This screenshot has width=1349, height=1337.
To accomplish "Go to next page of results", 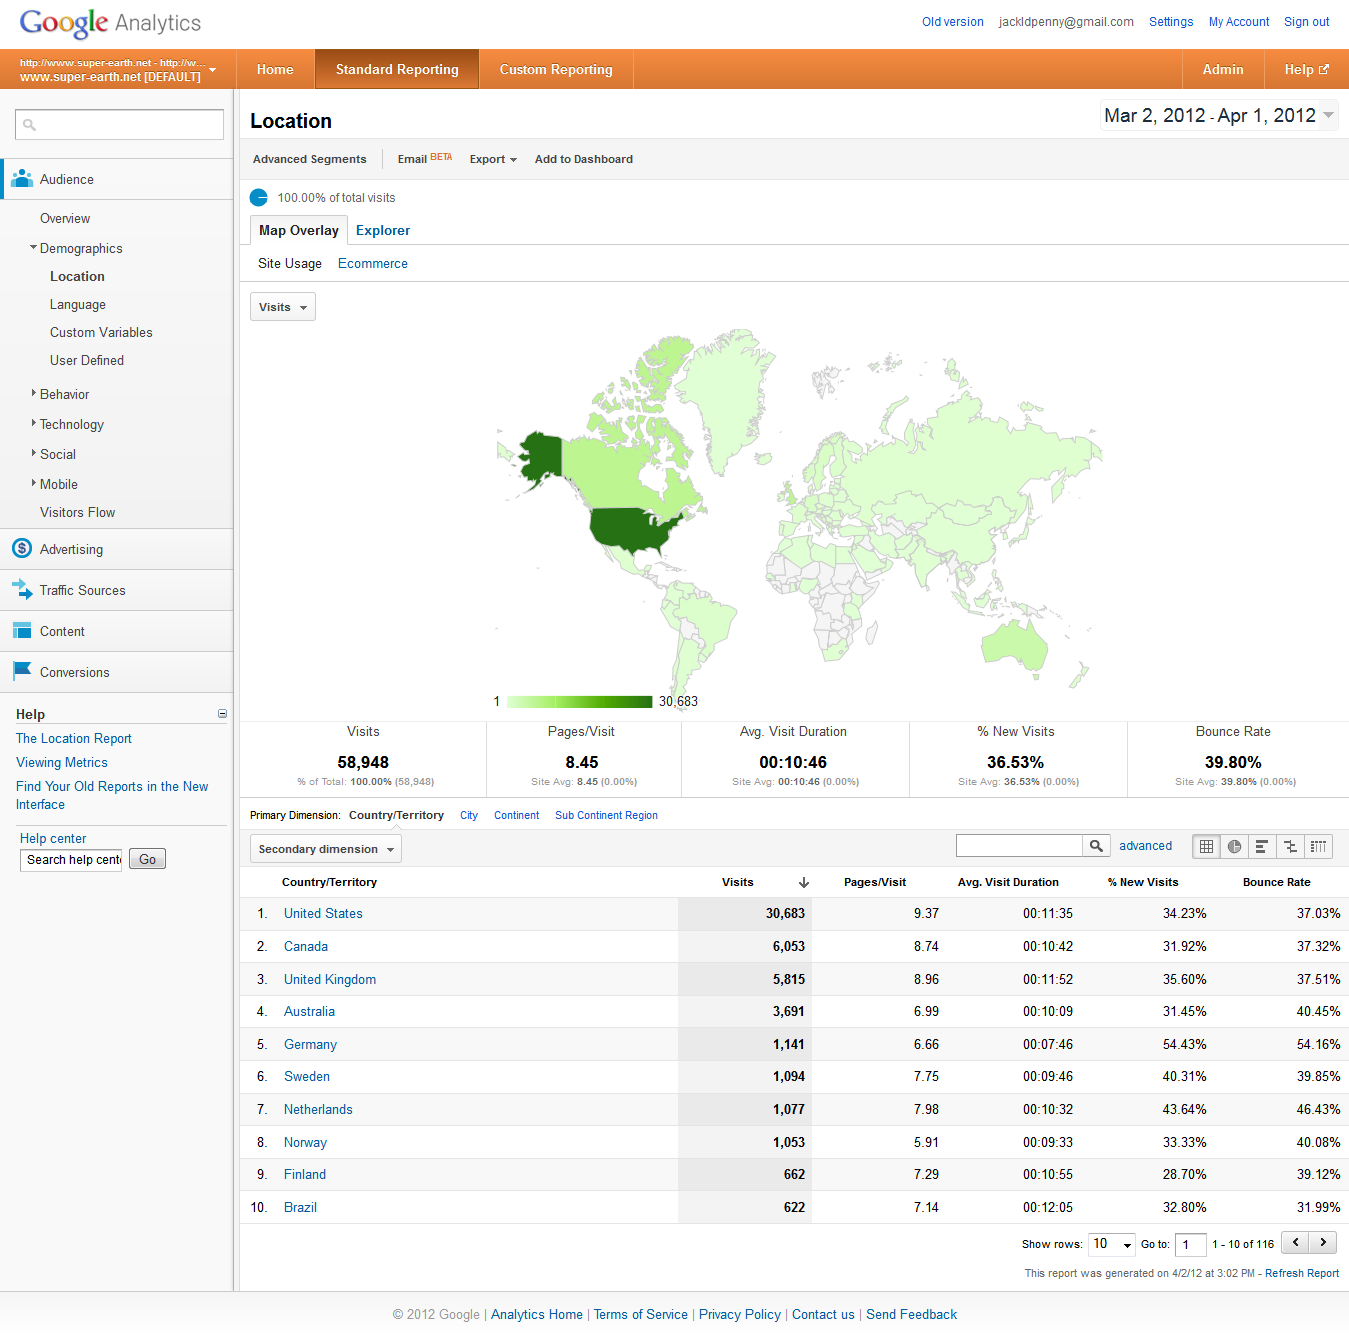I will click(1323, 1242).
